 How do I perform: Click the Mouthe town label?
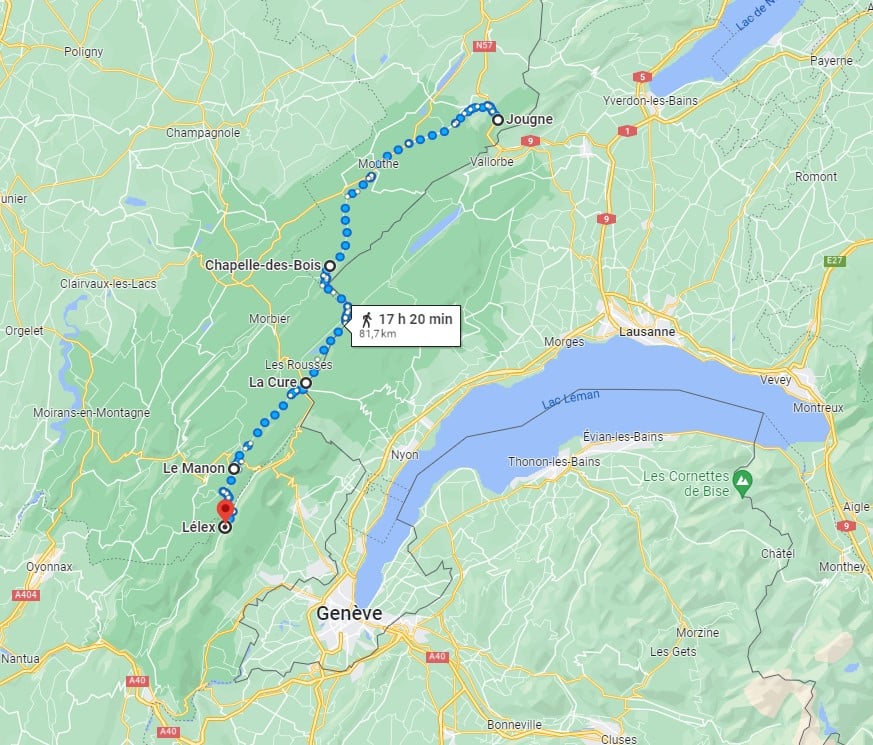click(378, 163)
